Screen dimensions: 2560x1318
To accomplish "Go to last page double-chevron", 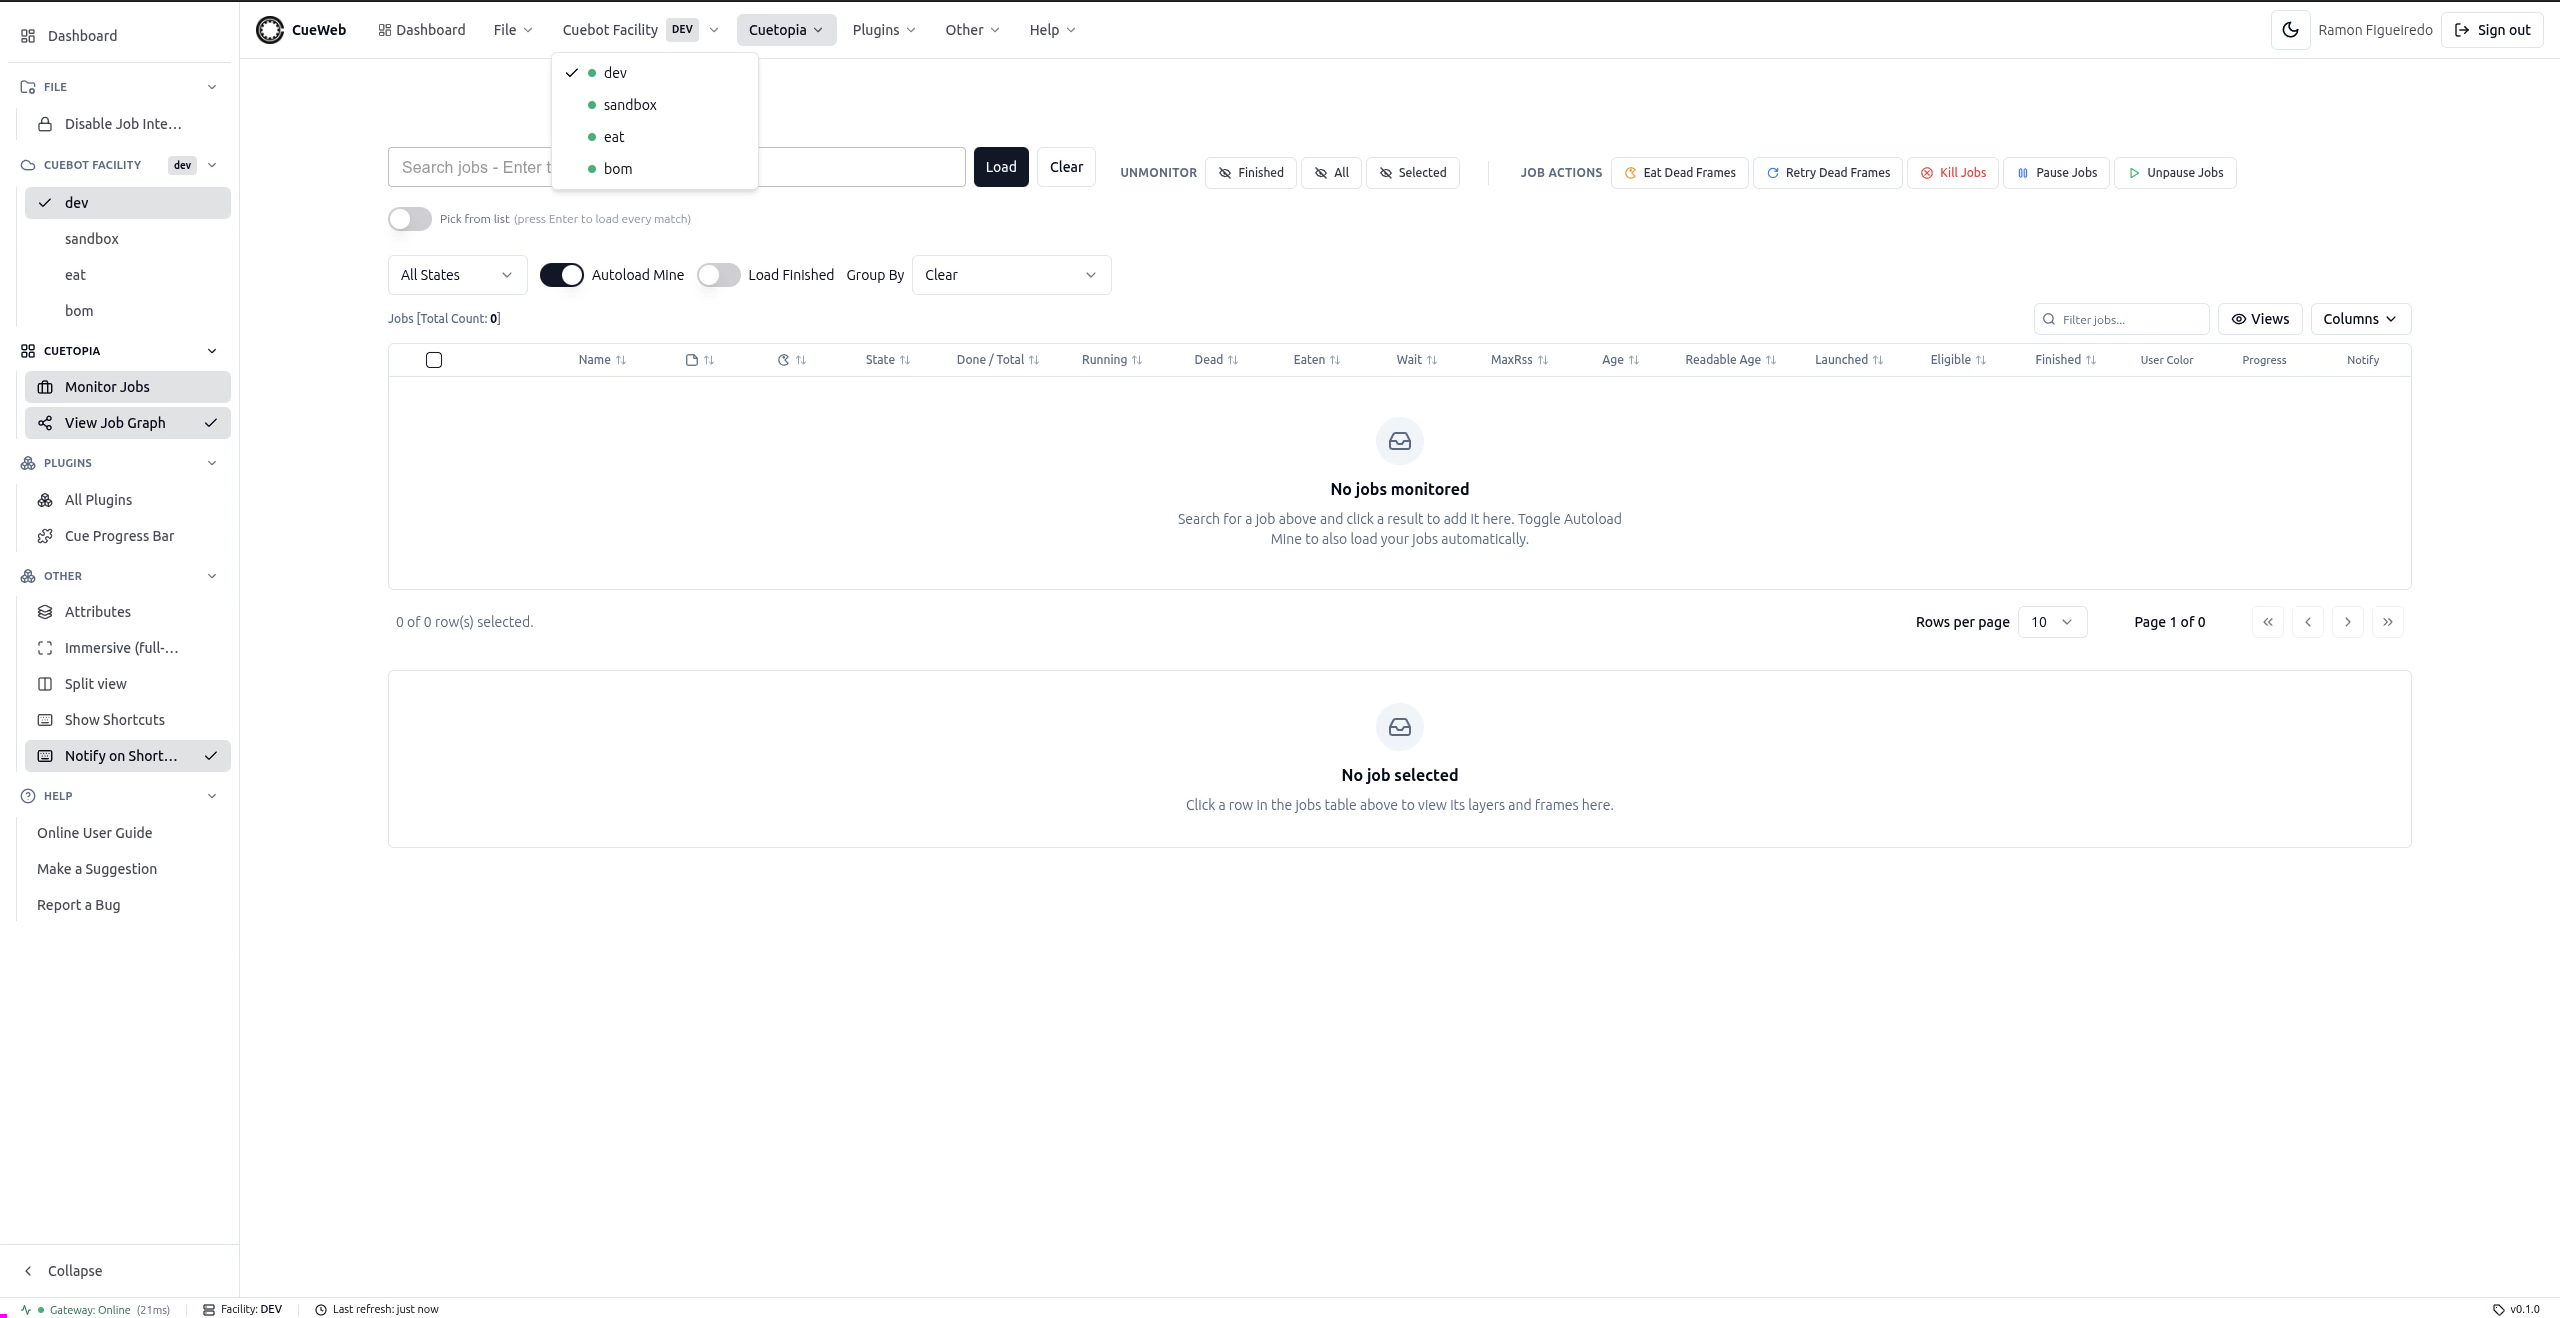I will 2388,622.
